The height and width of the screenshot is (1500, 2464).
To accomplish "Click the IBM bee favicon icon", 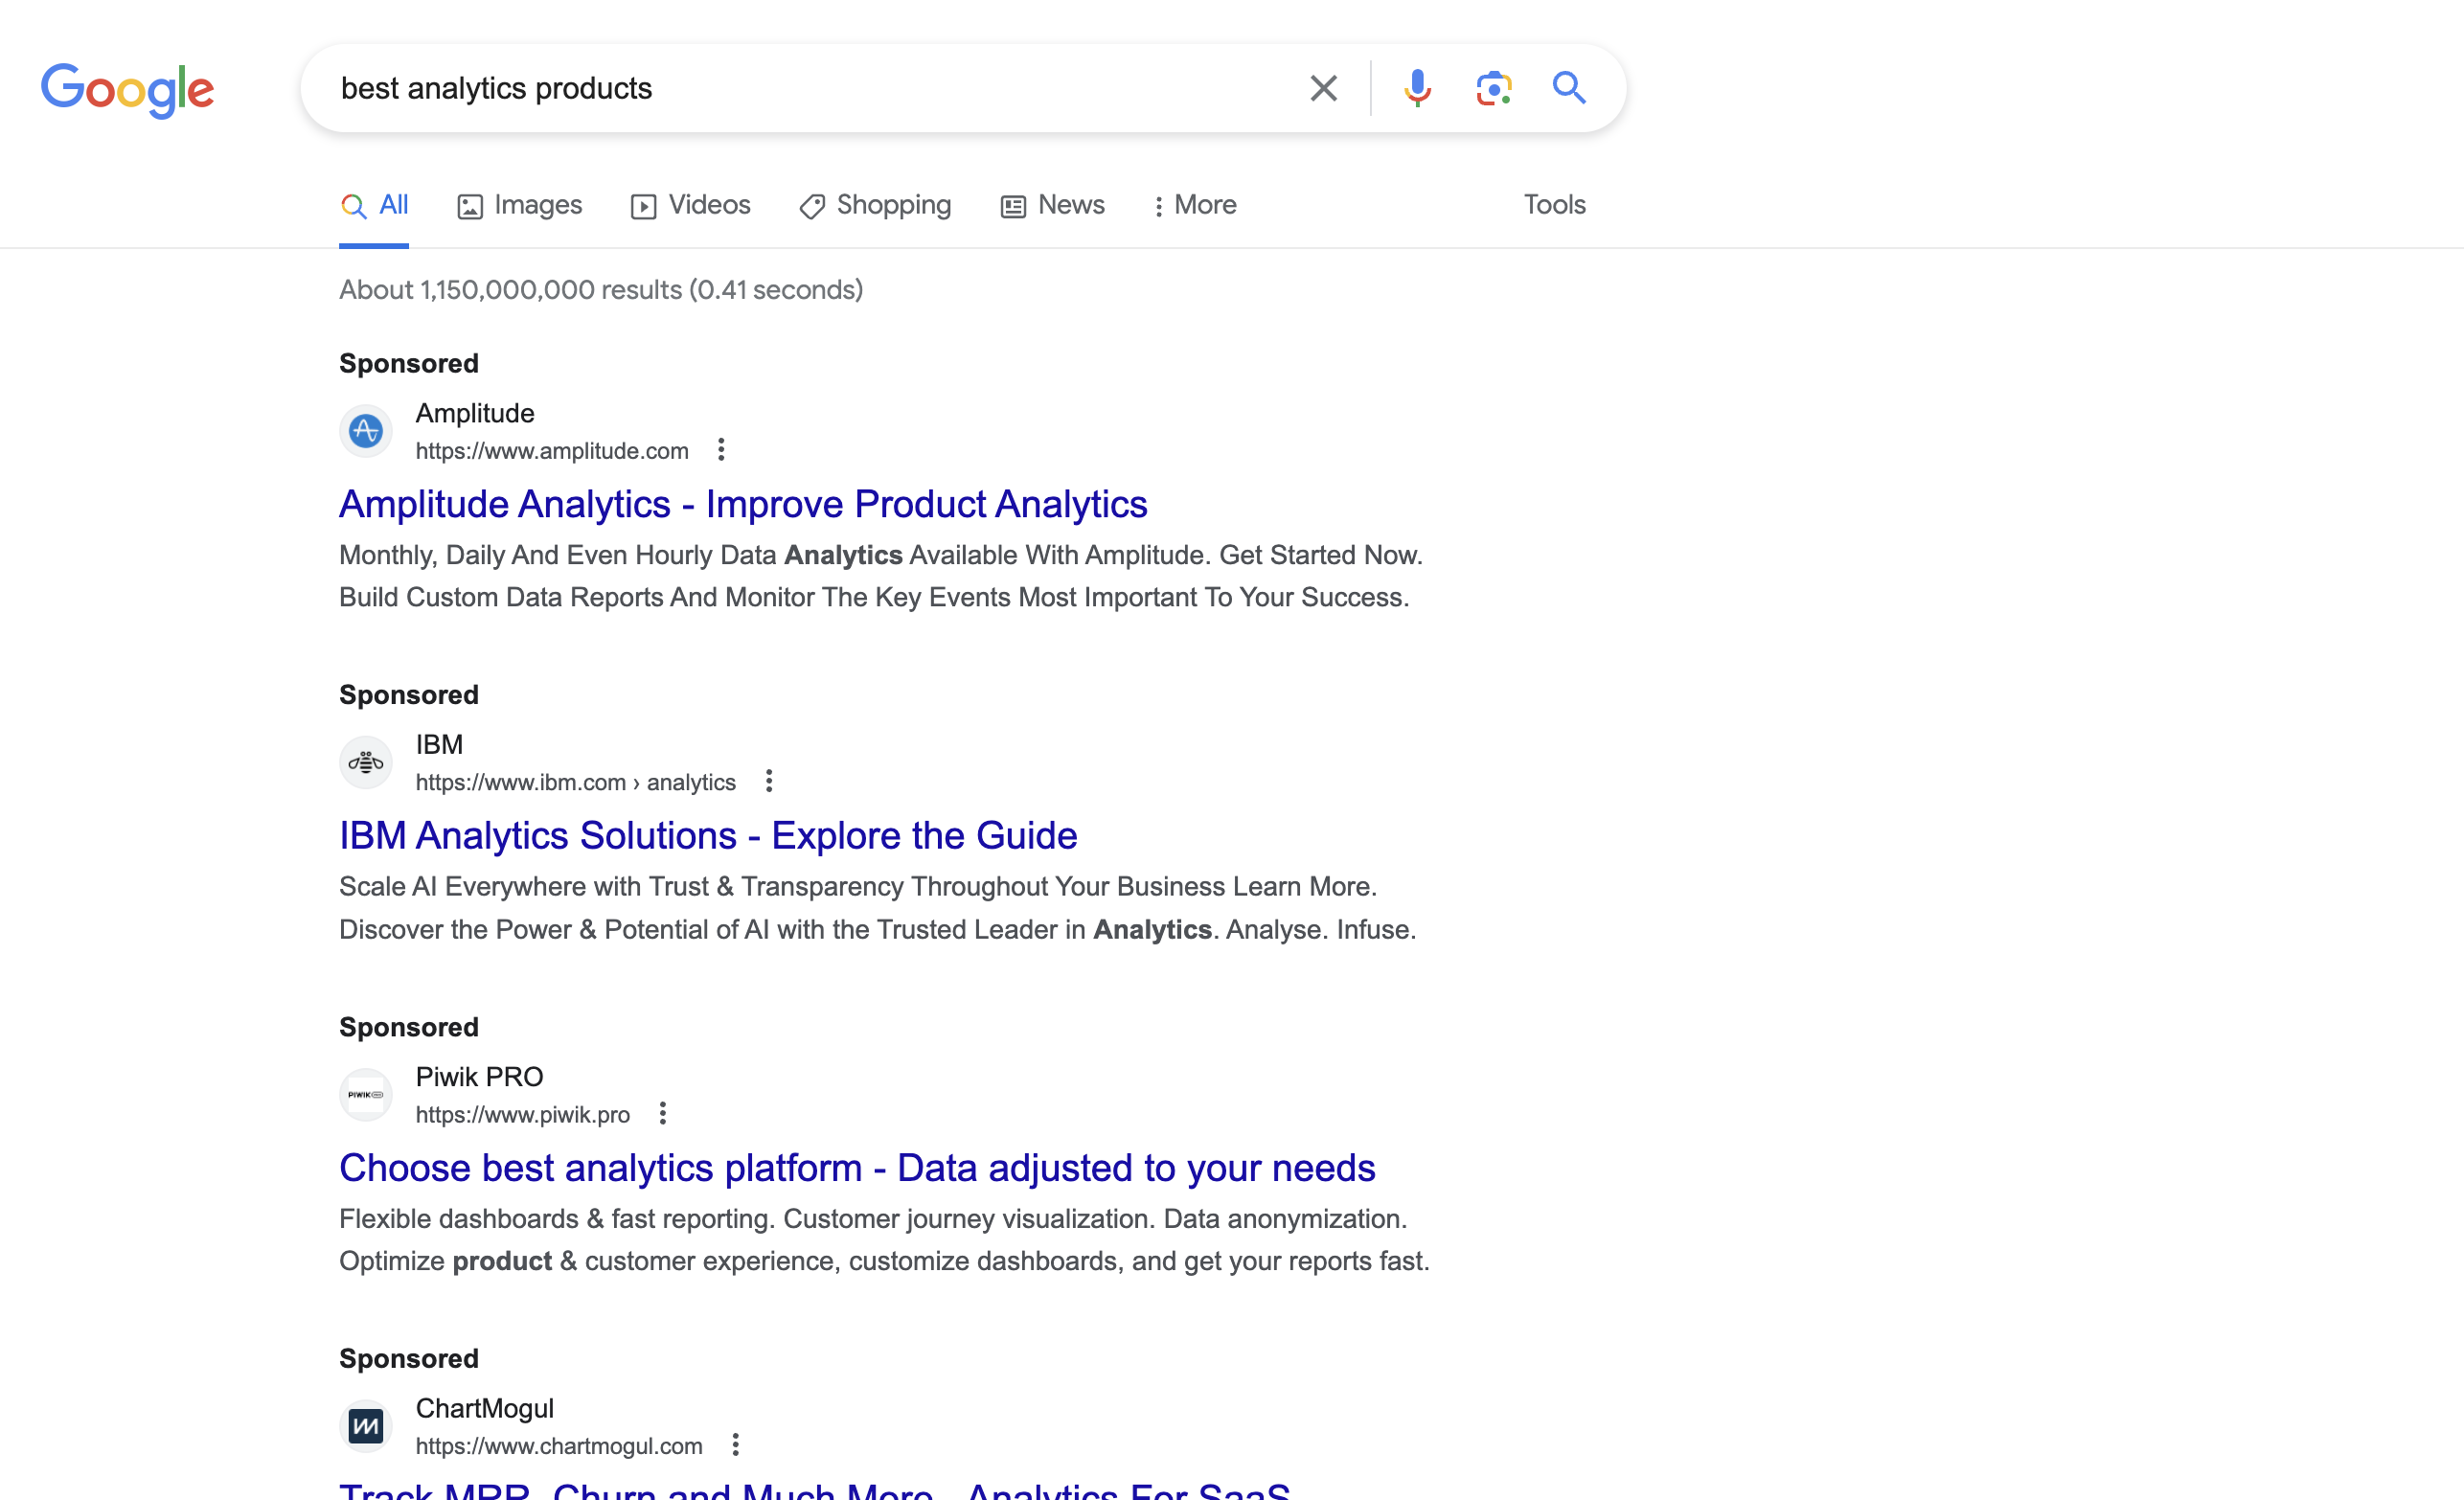I will pyautogui.click(x=365, y=763).
